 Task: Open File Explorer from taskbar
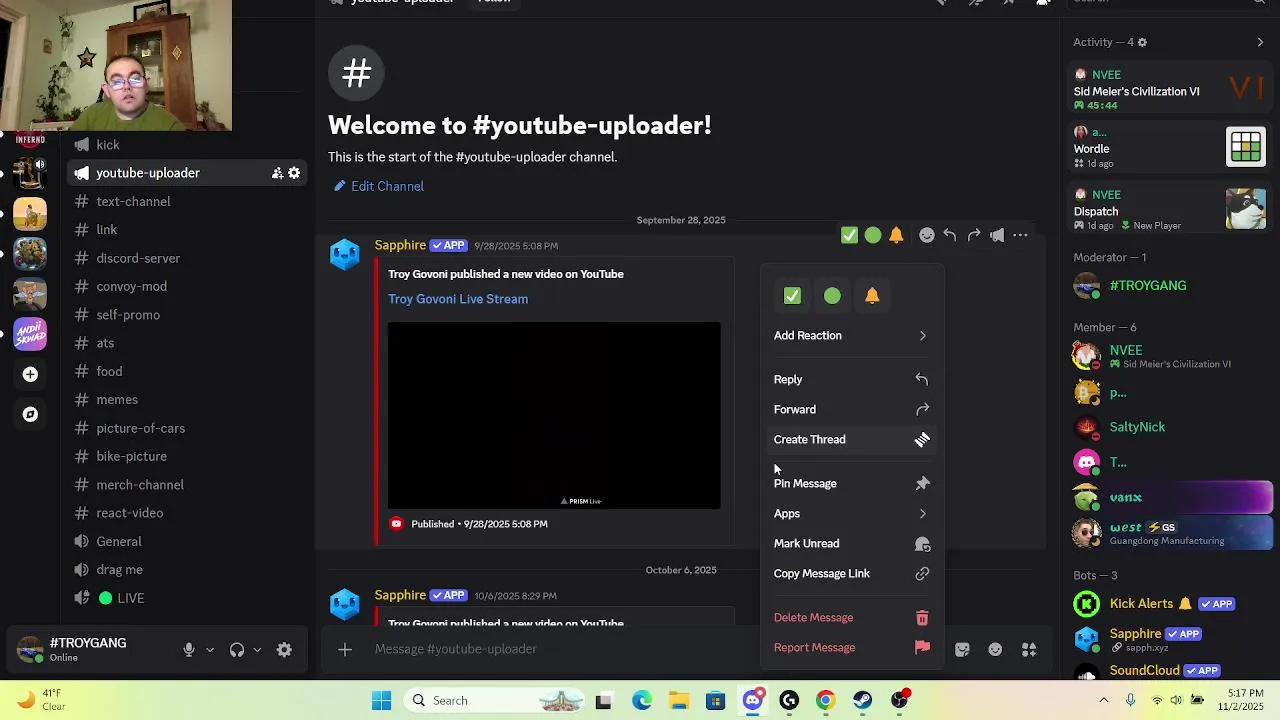(678, 701)
